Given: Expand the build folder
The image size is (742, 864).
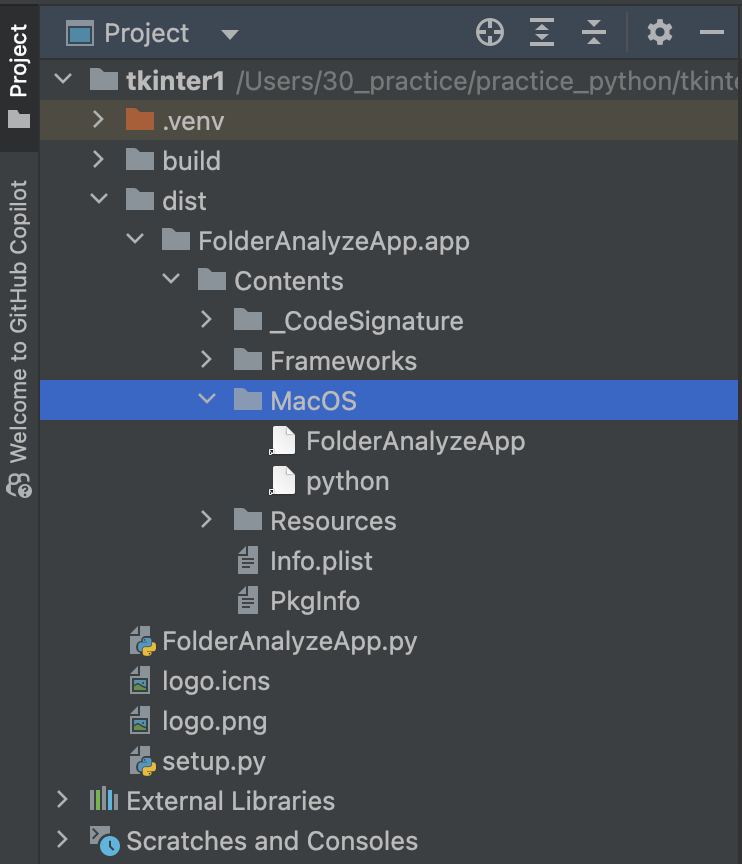Looking at the screenshot, I should click(98, 161).
